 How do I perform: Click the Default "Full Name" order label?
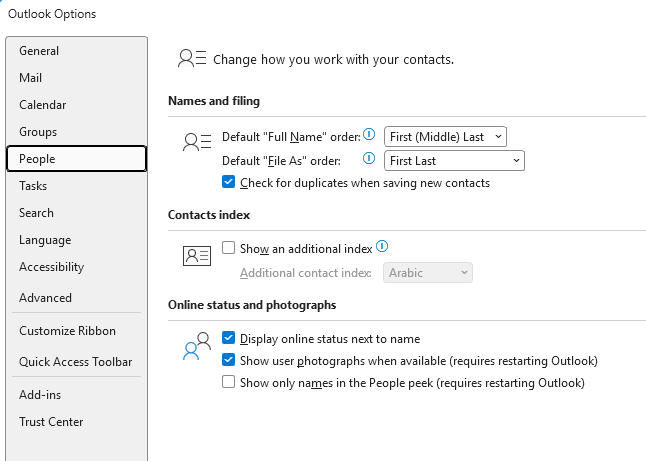click(291, 137)
